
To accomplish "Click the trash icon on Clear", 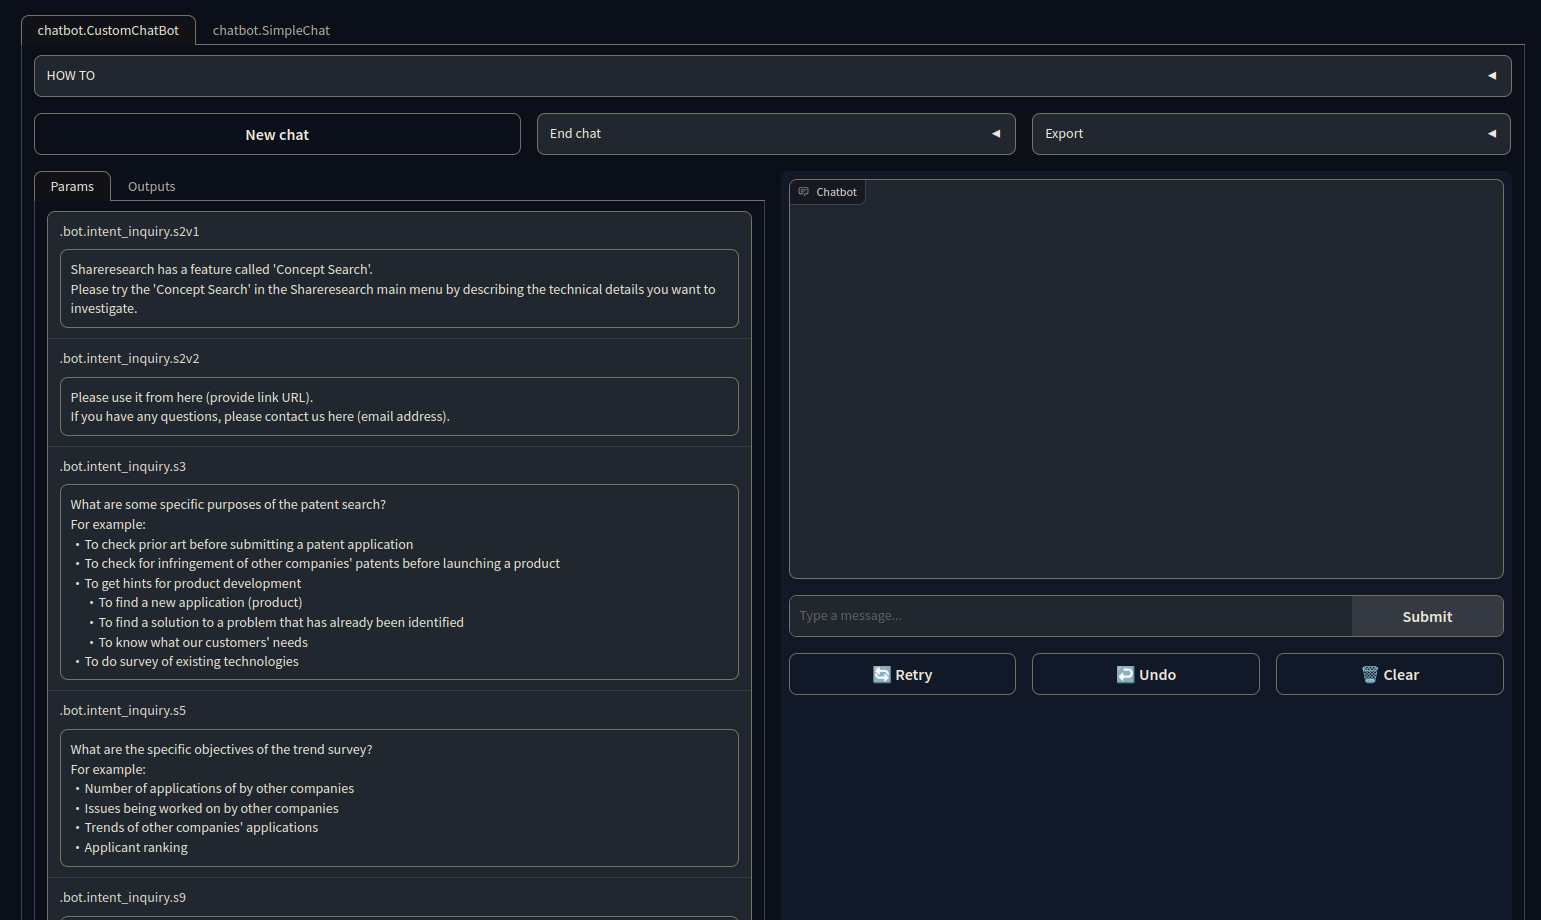I will 1371,674.
